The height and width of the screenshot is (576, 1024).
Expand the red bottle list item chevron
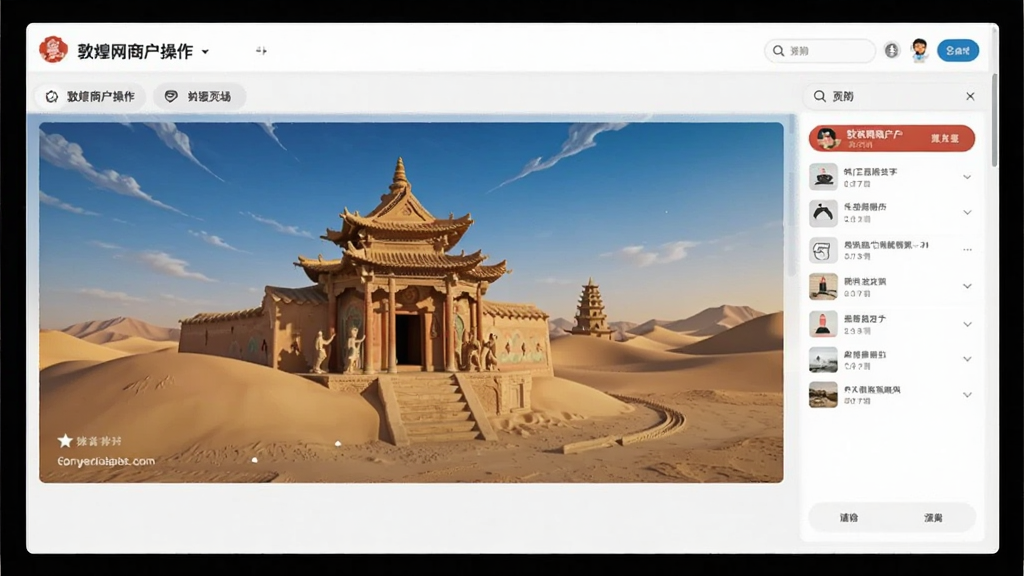pyautogui.click(x=967, y=324)
